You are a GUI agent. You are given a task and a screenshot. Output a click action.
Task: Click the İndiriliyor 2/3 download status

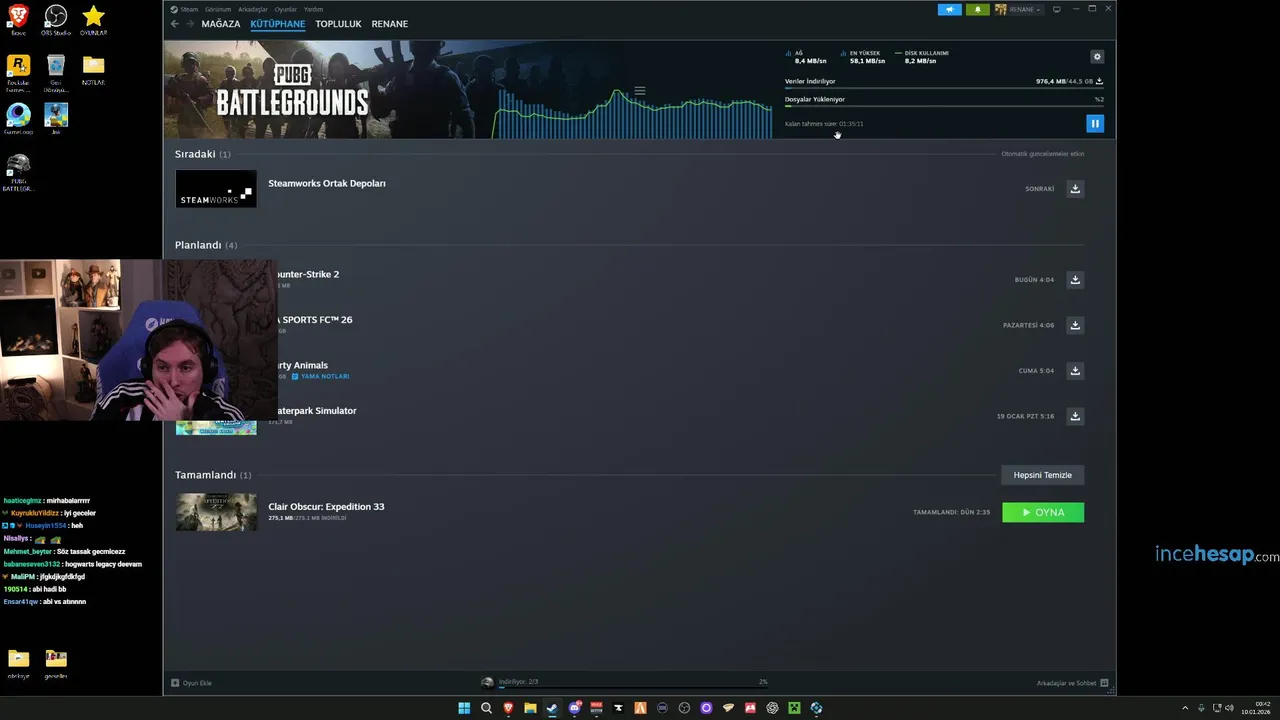pyautogui.click(x=519, y=682)
